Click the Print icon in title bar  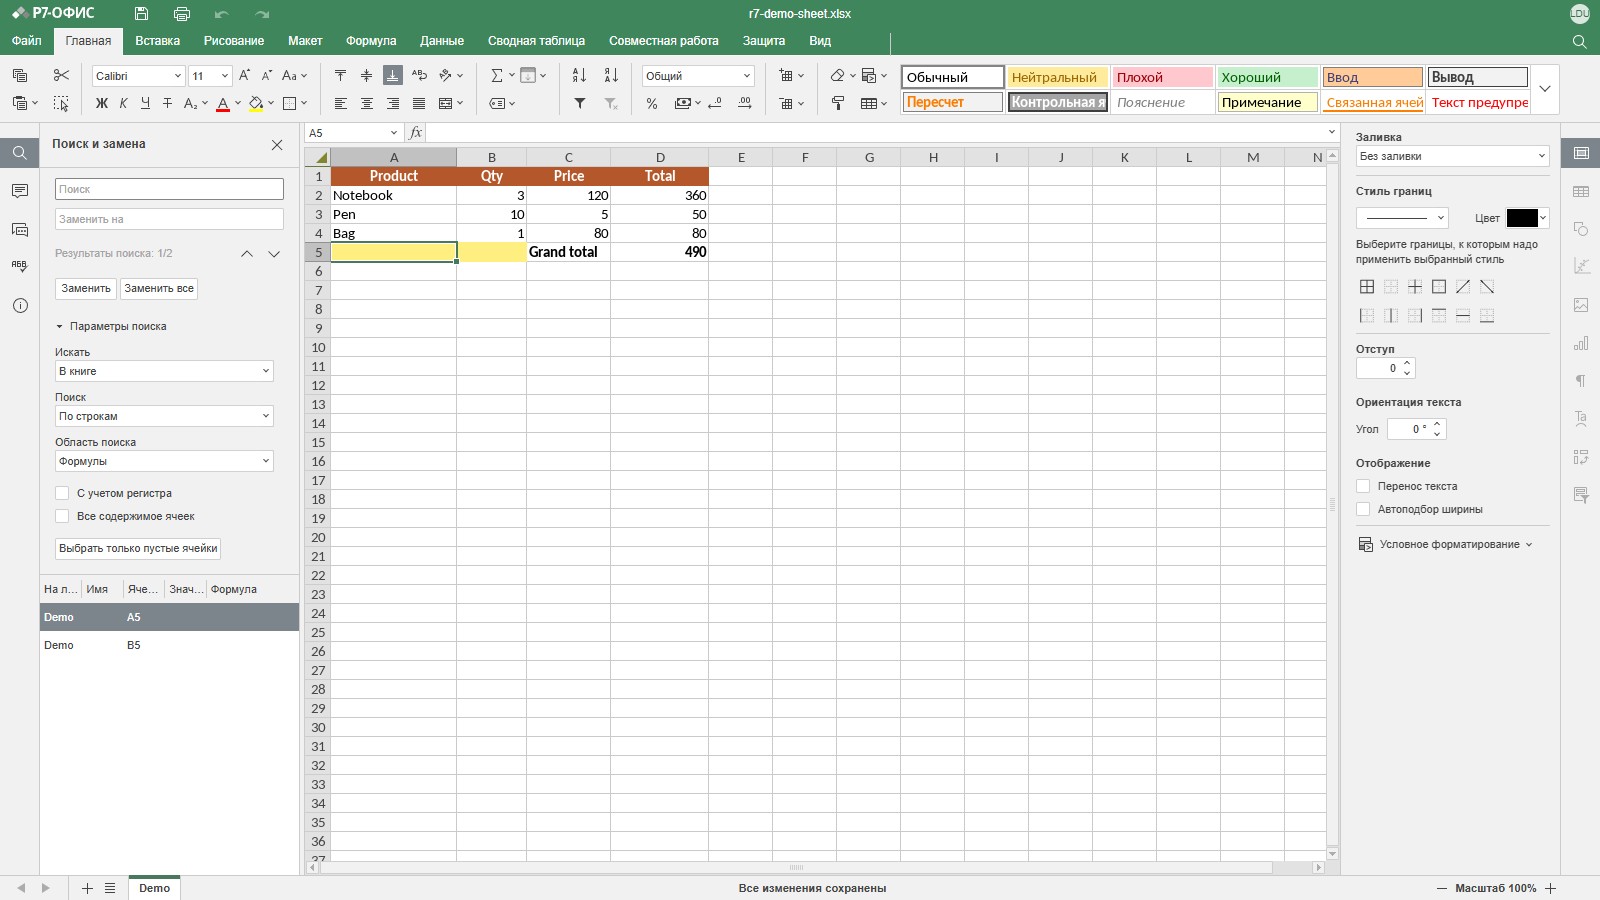(181, 14)
